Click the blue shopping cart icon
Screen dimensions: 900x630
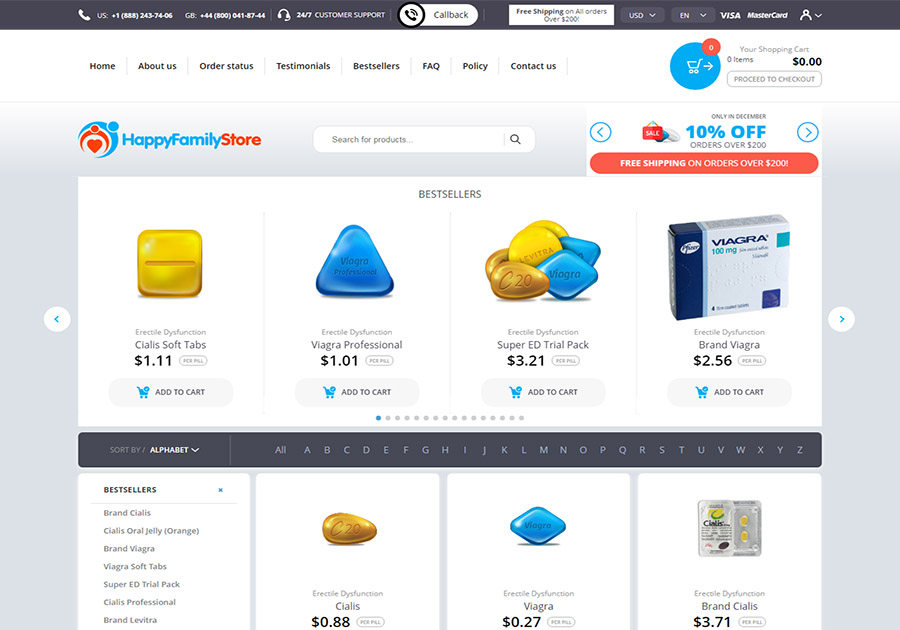point(695,66)
